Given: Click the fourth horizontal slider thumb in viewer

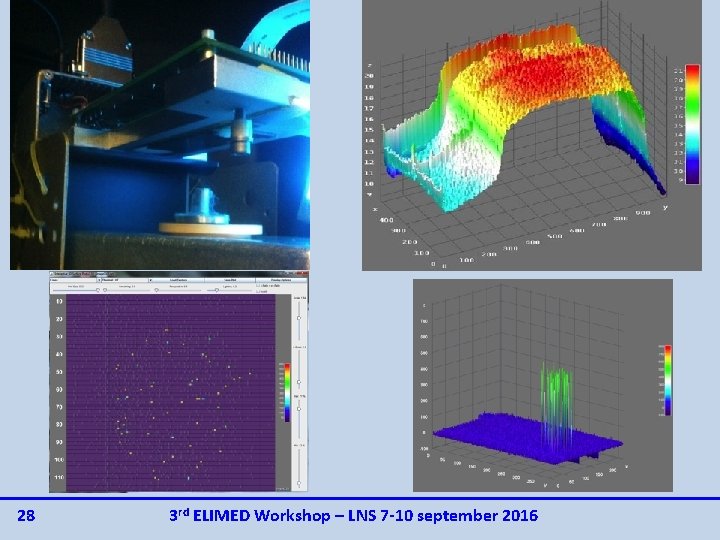Looking at the screenshot, I should pyautogui.click(x=217, y=290).
